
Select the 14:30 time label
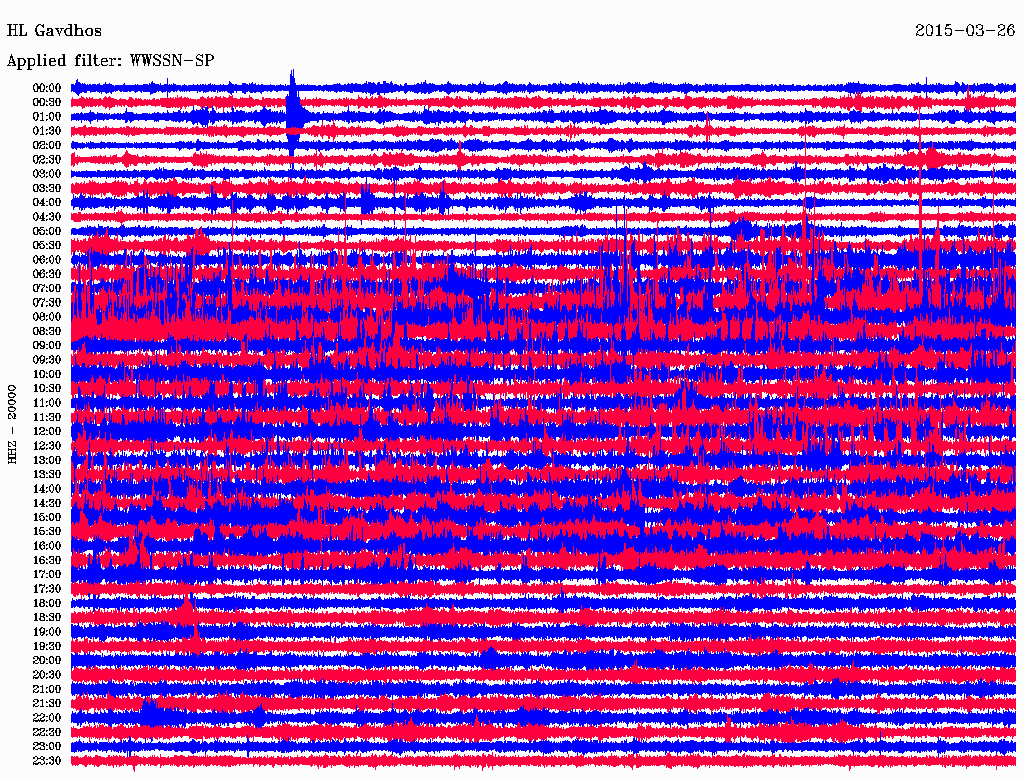[47, 503]
